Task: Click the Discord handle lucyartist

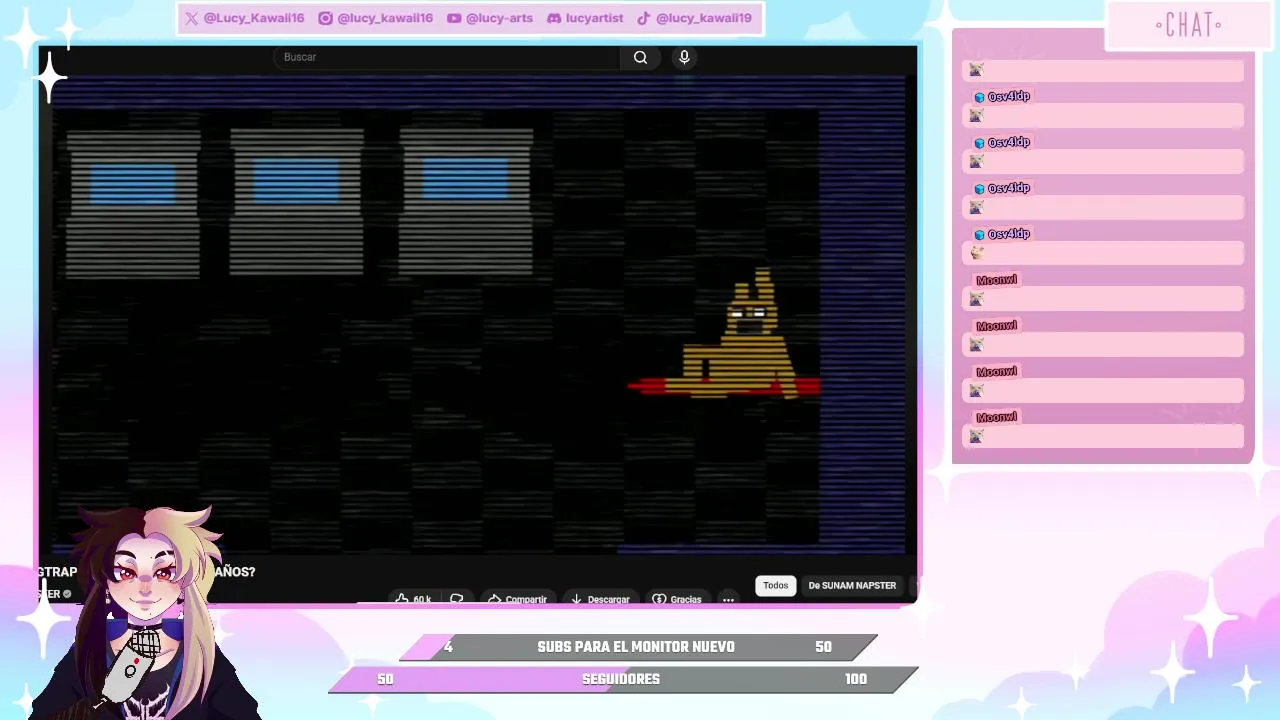Action: pos(585,18)
